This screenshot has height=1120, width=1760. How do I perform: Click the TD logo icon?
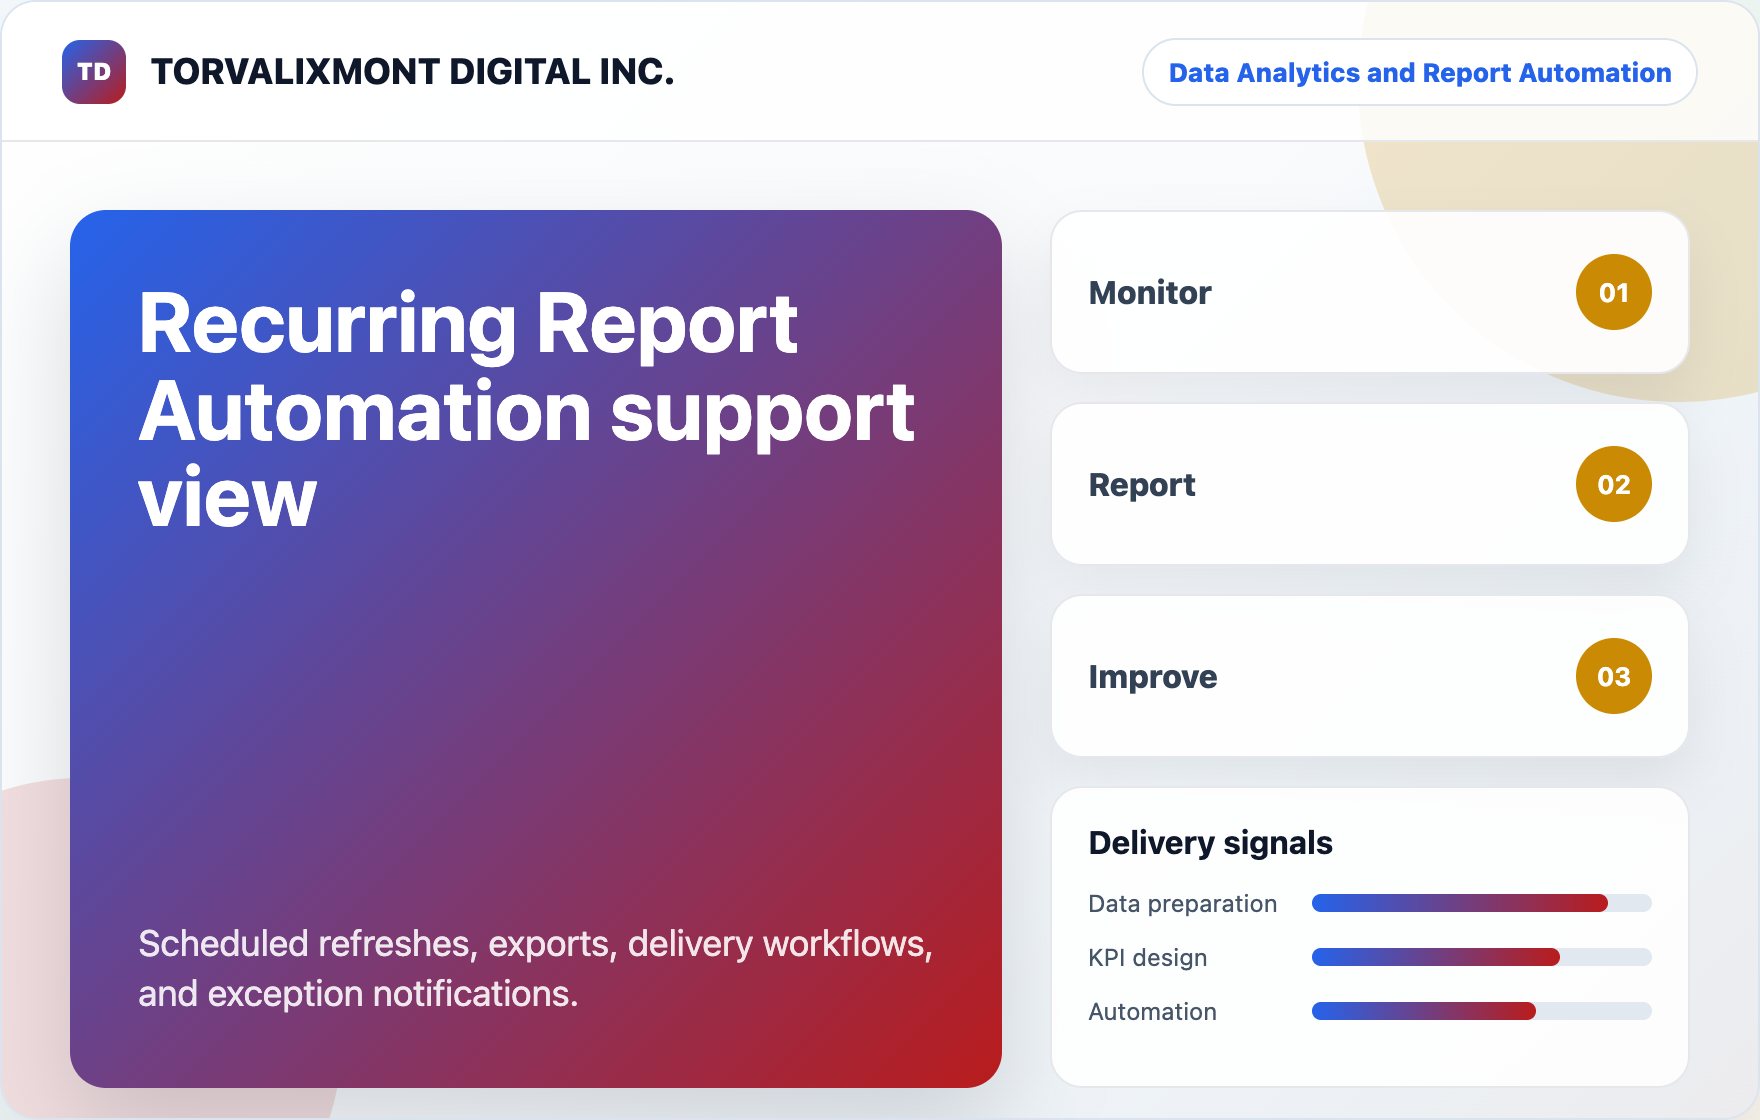click(x=94, y=72)
